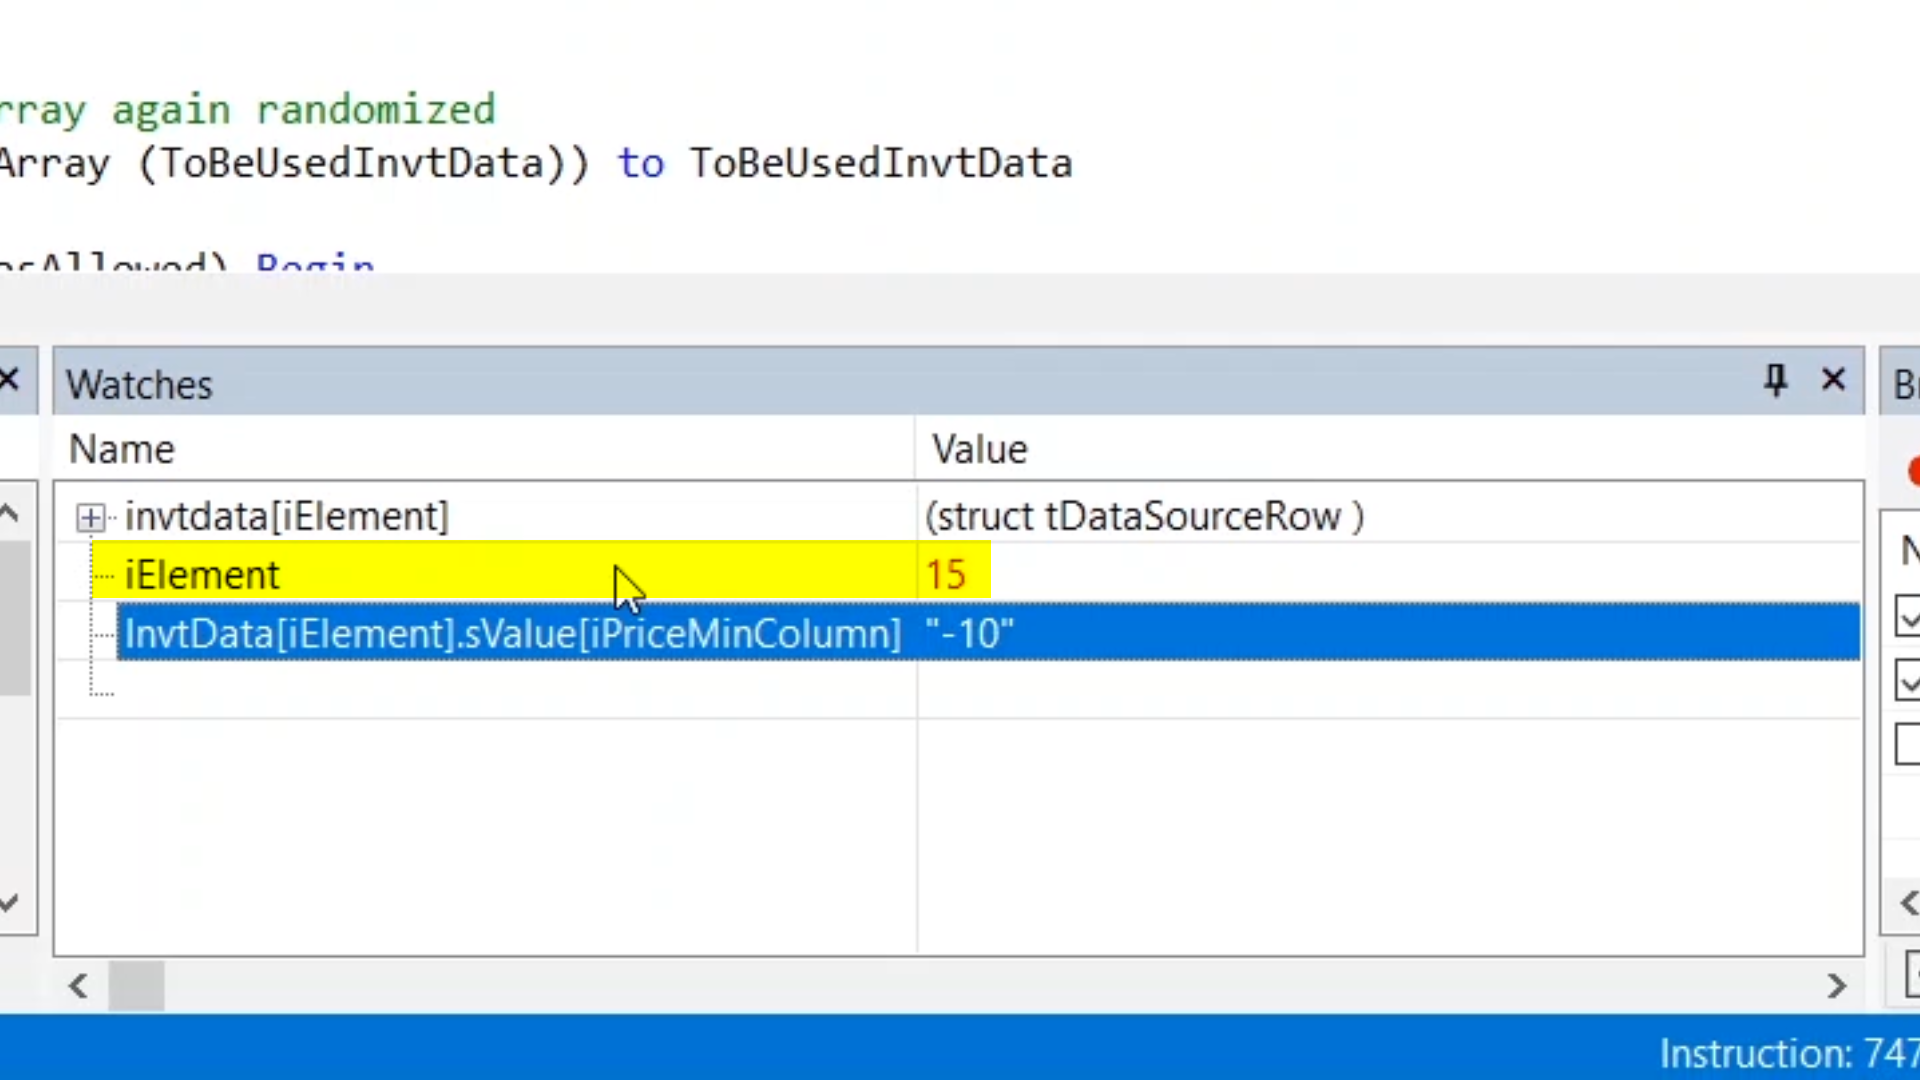Expand the invtdata[iElement] struct node

(90, 517)
